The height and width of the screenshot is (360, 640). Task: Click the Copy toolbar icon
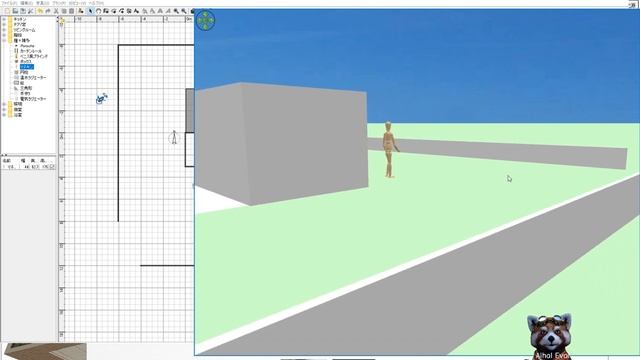coord(64,11)
